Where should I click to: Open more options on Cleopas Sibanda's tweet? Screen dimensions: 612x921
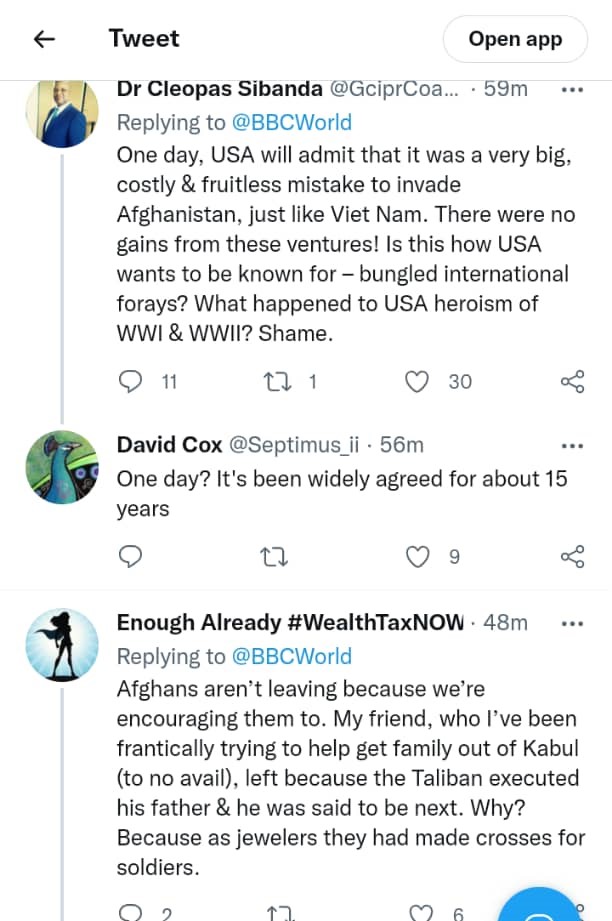tap(572, 89)
